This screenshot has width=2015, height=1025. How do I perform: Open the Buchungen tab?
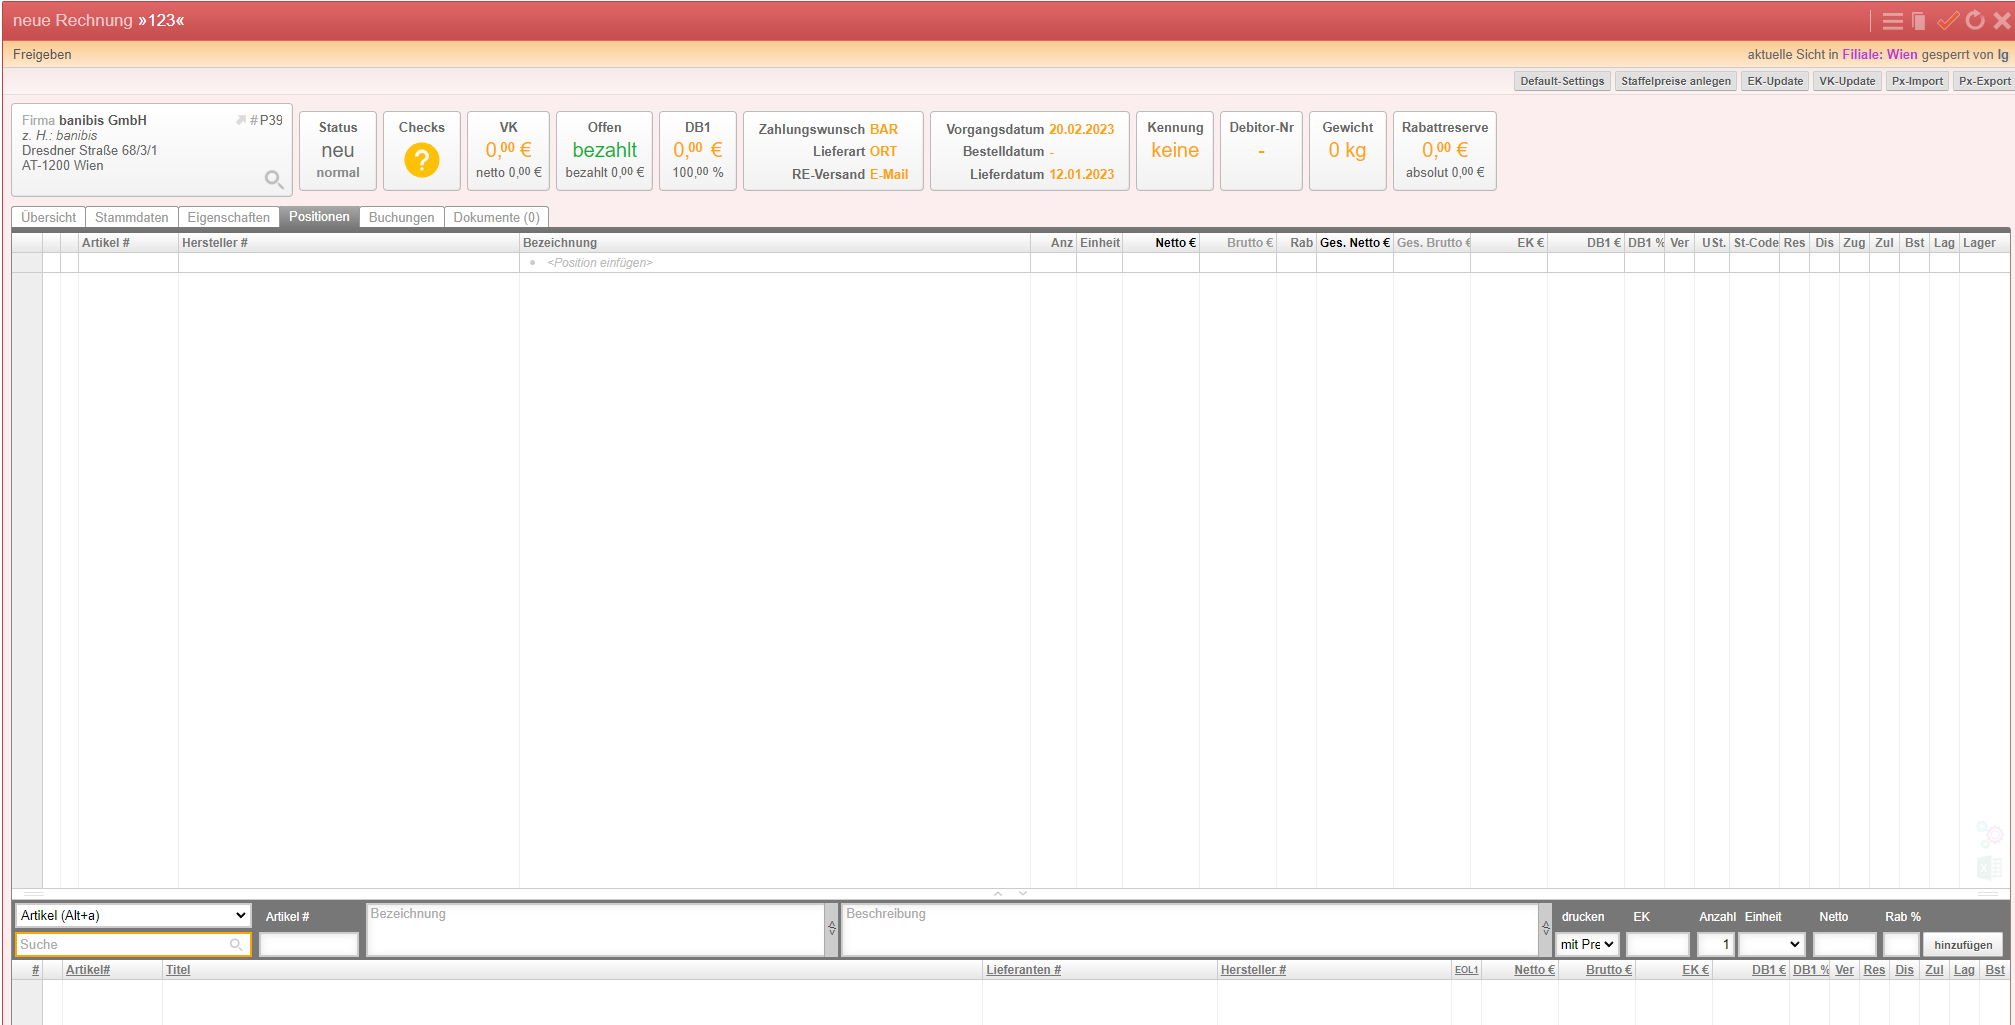[x=401, y=217]
